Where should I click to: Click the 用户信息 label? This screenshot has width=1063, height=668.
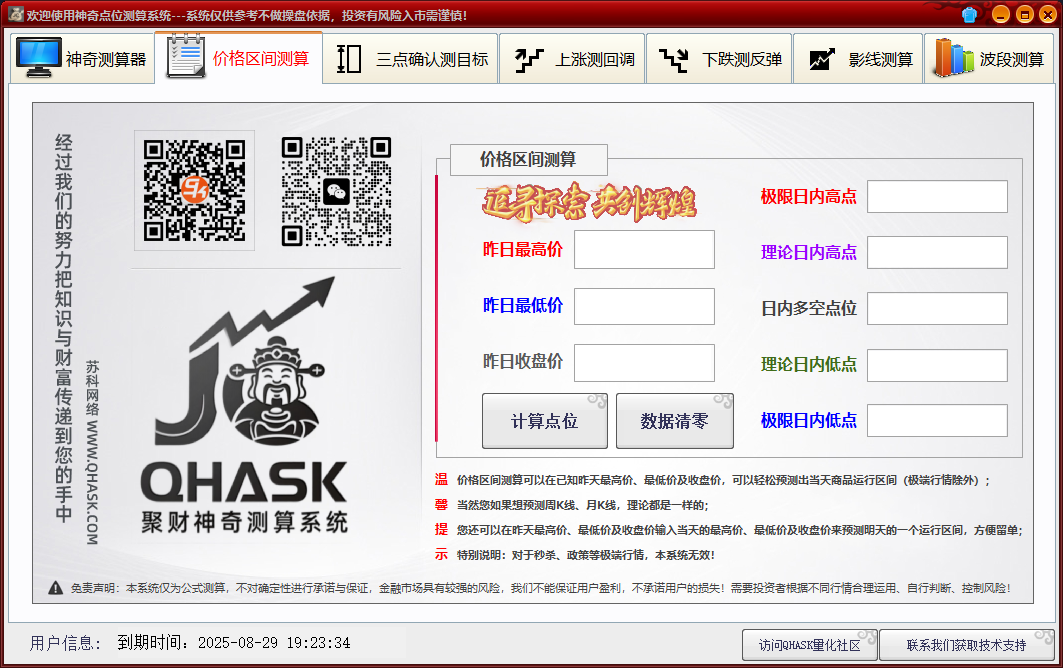[65, 643]
